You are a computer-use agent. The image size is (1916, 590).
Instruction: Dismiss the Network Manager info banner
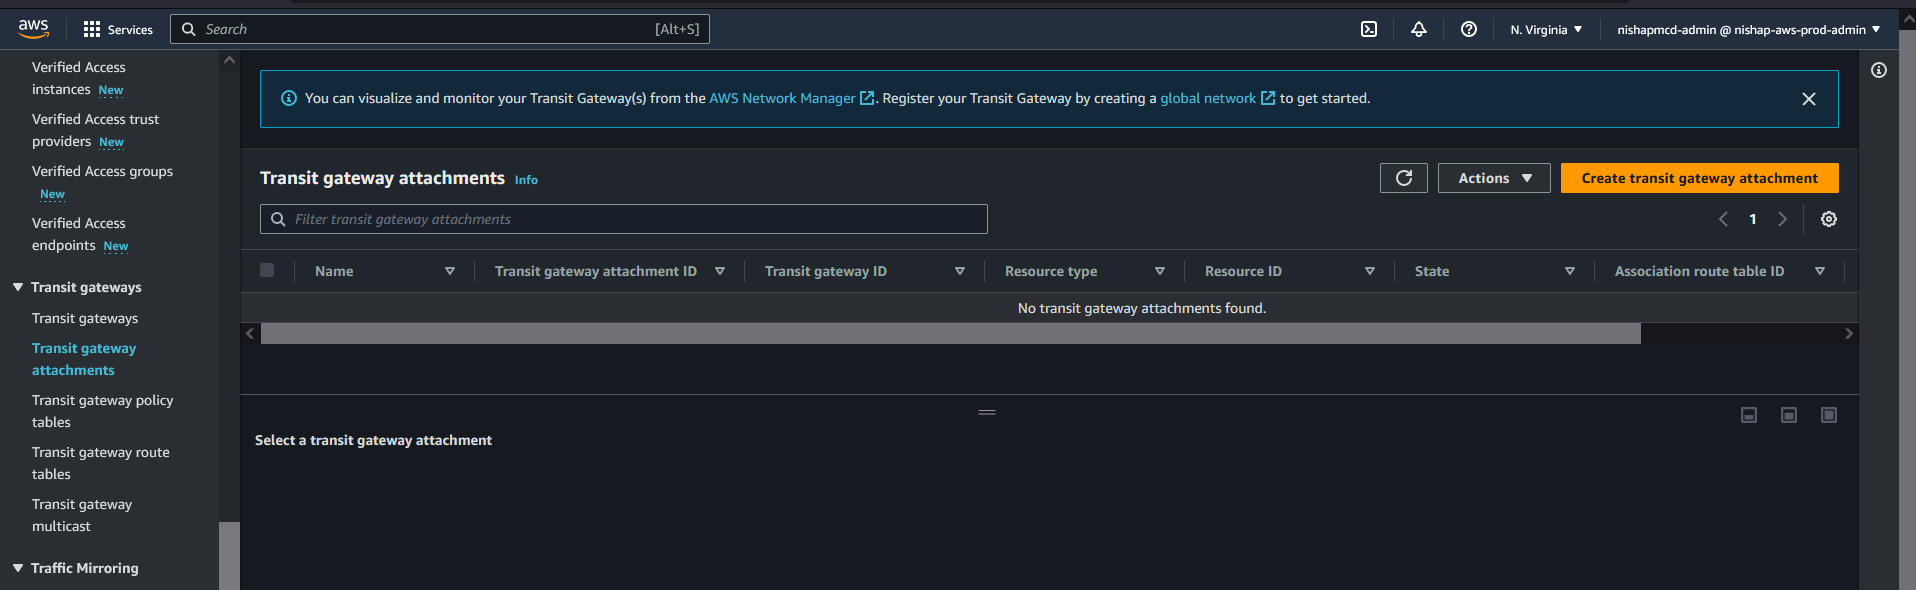pyautogui.click(x=1808, y=99)
